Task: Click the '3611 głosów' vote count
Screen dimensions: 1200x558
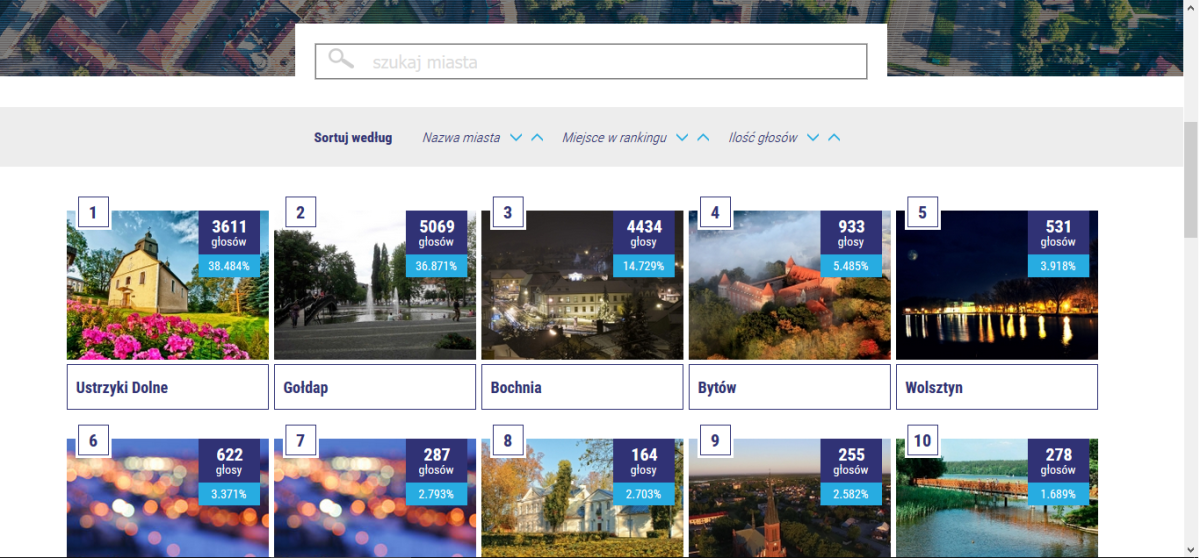Action: coord(229,233)
